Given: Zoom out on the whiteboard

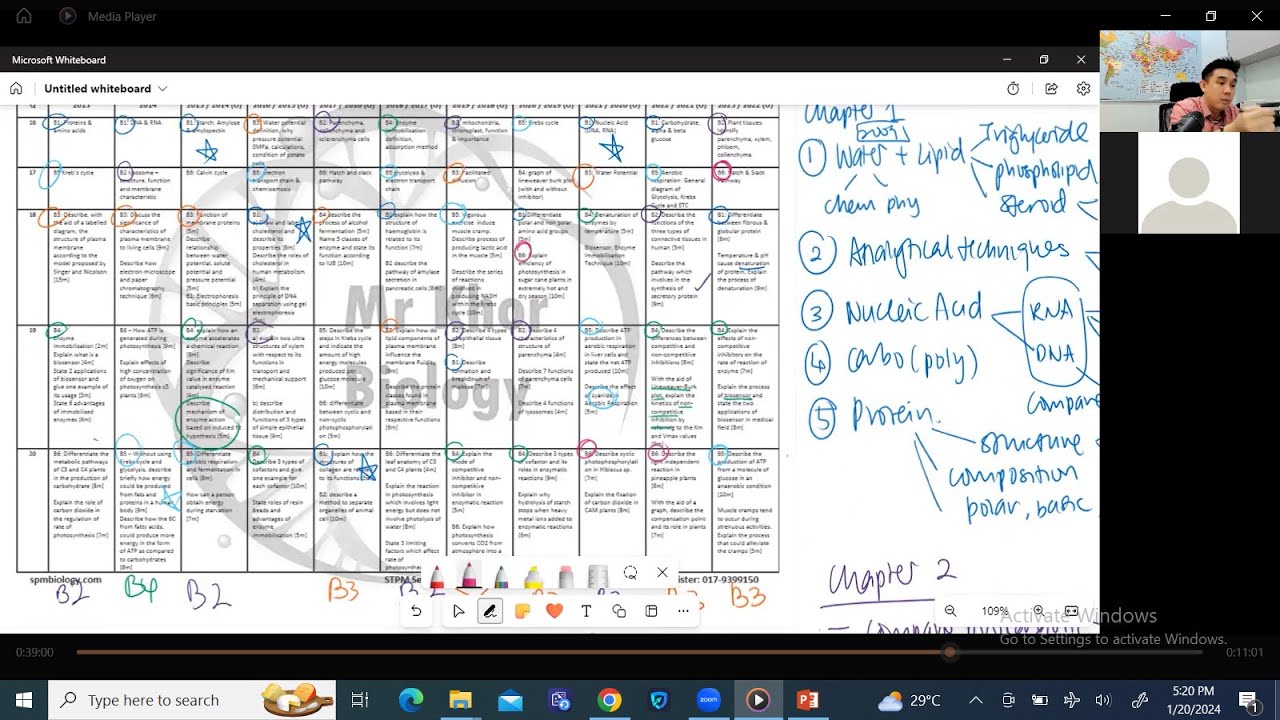Looking at the screenshot, I should (950, 611).
